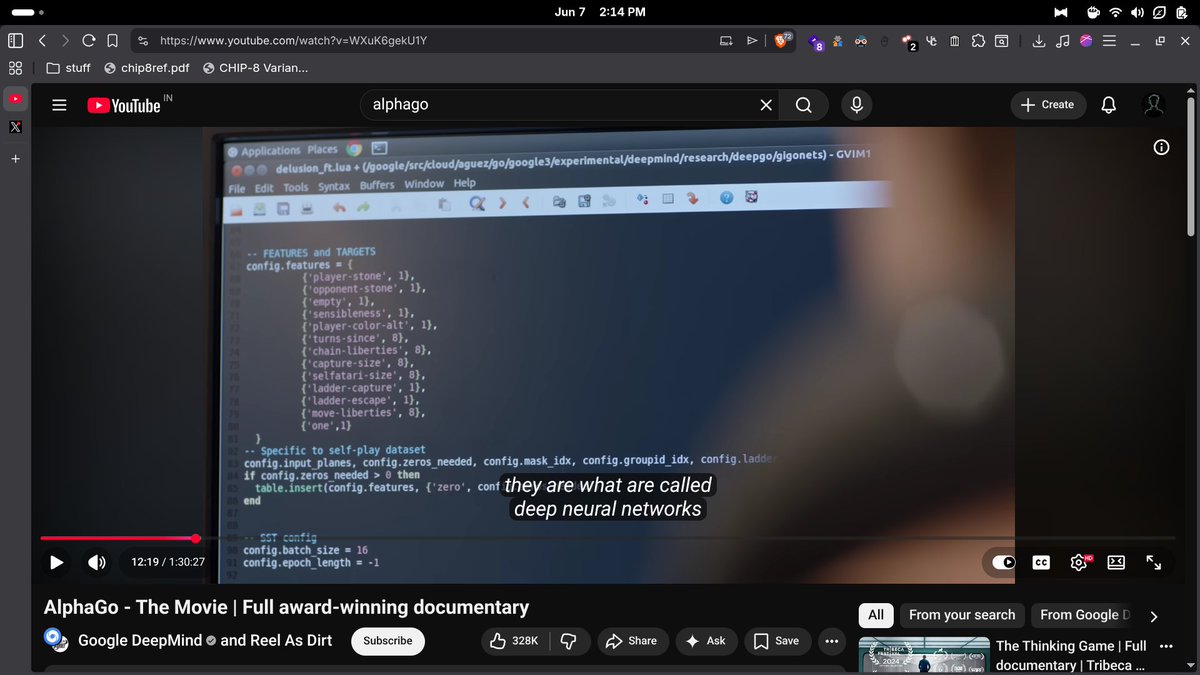Open the glasses-face extension icon
Image resolution: width=1200 pixels, height=675 pixels.
click(860, 41)
